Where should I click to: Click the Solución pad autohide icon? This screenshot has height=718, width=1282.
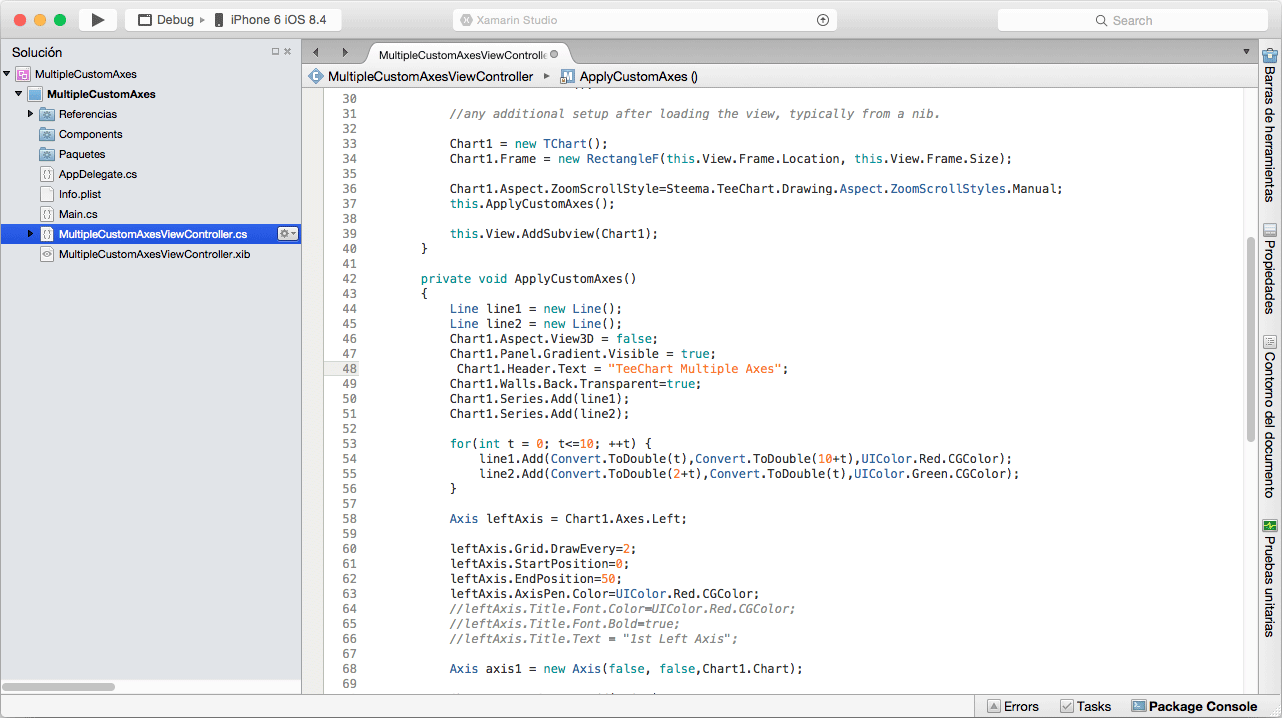click(275, 52)
